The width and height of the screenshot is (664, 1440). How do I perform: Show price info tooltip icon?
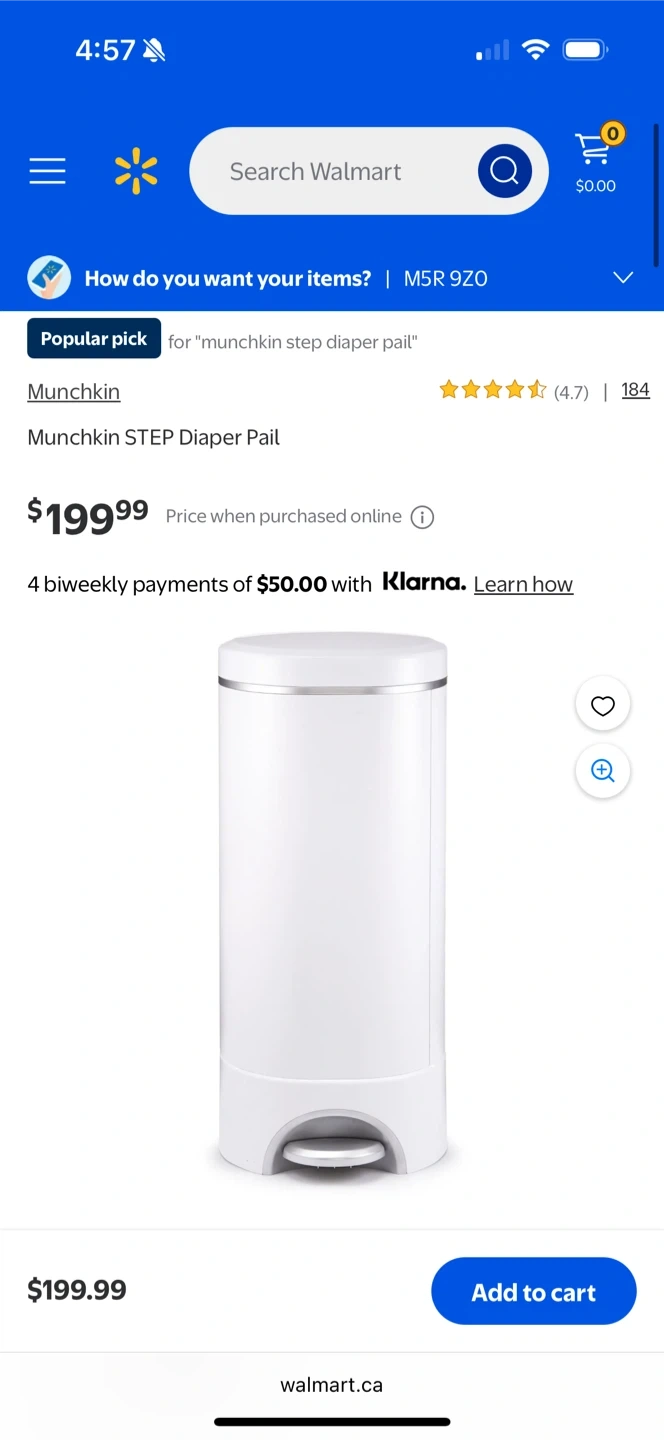[x=423, y=517]
